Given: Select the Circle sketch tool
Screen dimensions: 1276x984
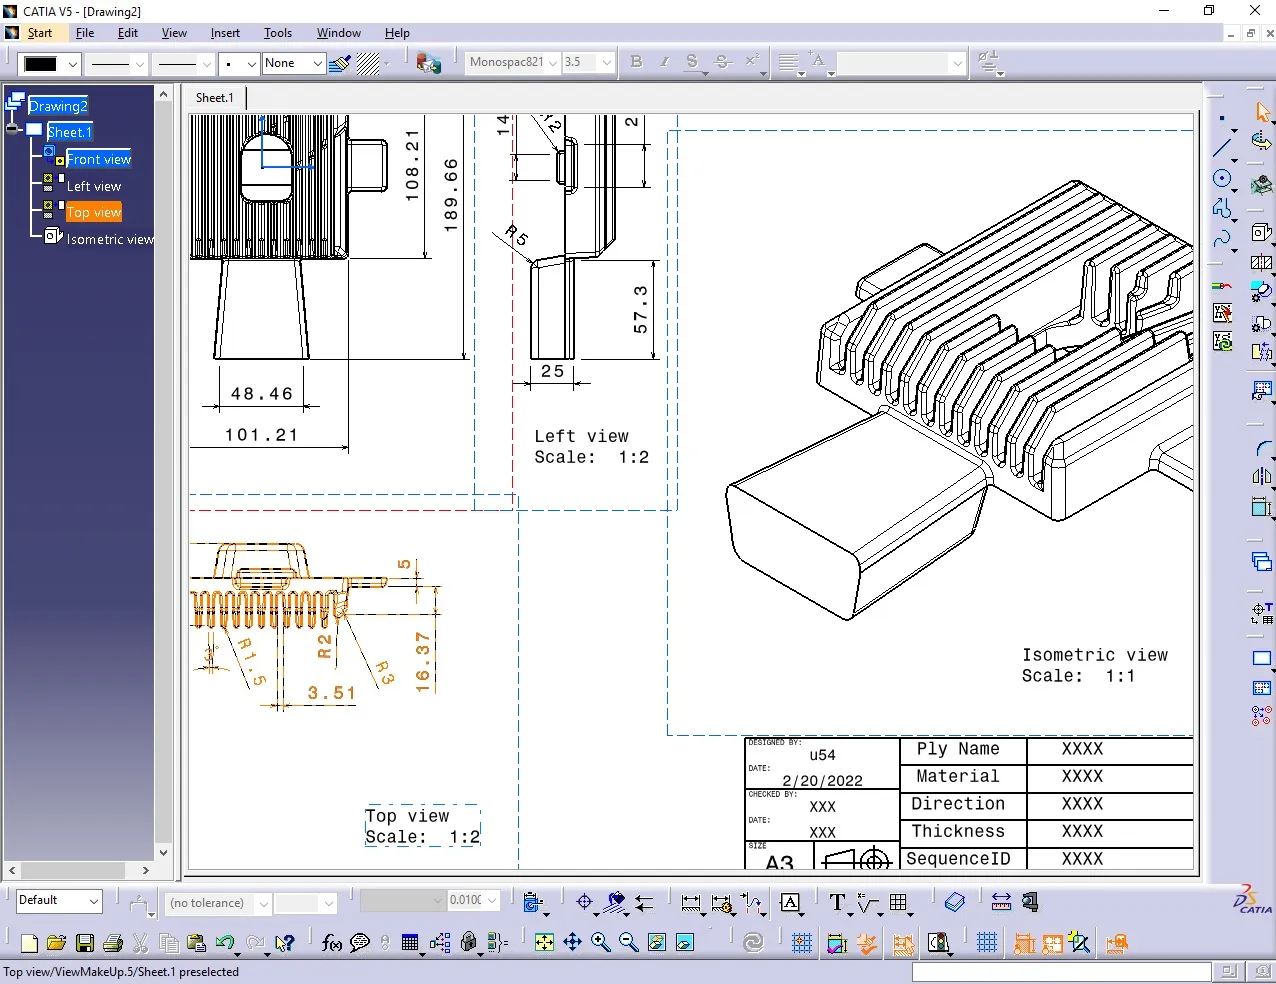Looking at the screenshot, I should (x=1222, y=179).
